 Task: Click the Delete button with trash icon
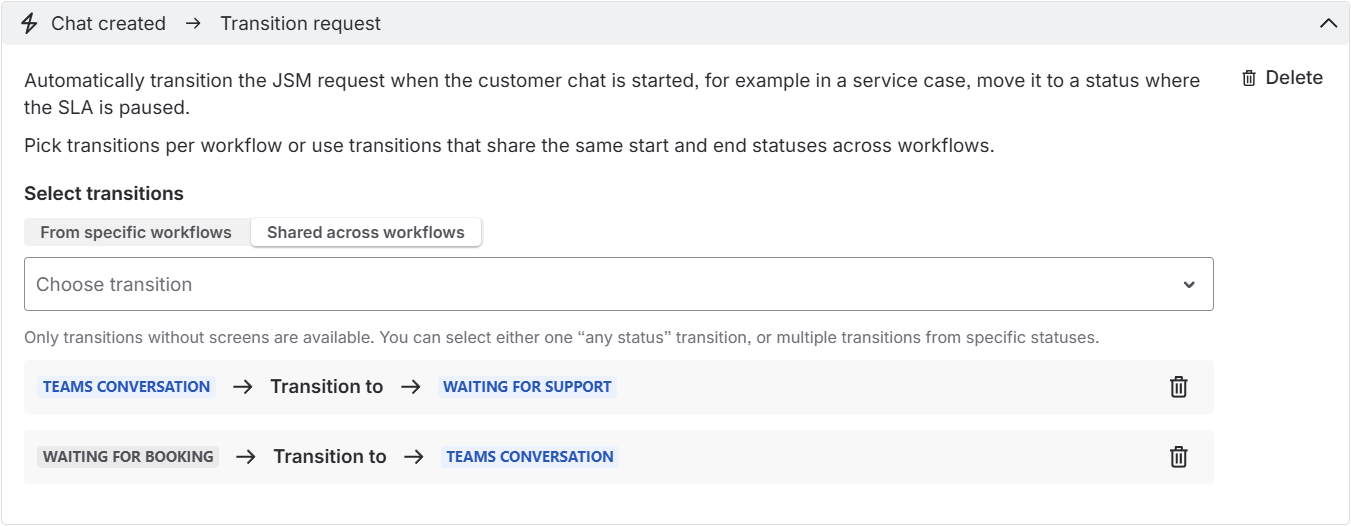pyautogui.click(x=1282, y=78)
